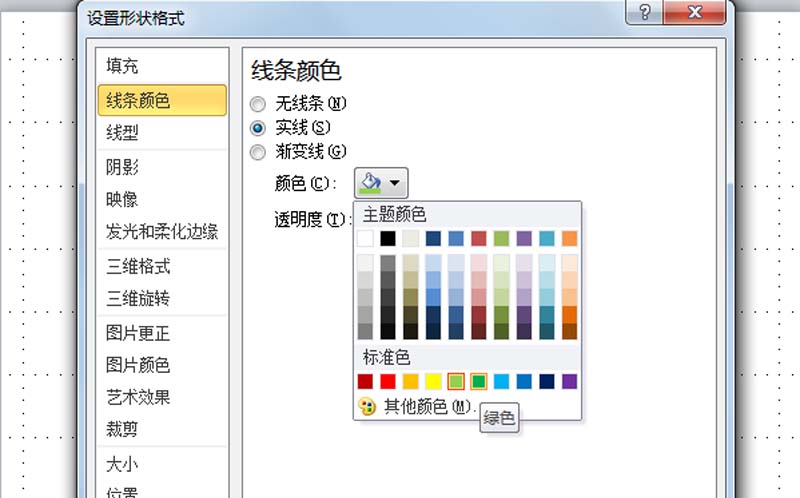Click the help question mark button

(x=644, y=11)
